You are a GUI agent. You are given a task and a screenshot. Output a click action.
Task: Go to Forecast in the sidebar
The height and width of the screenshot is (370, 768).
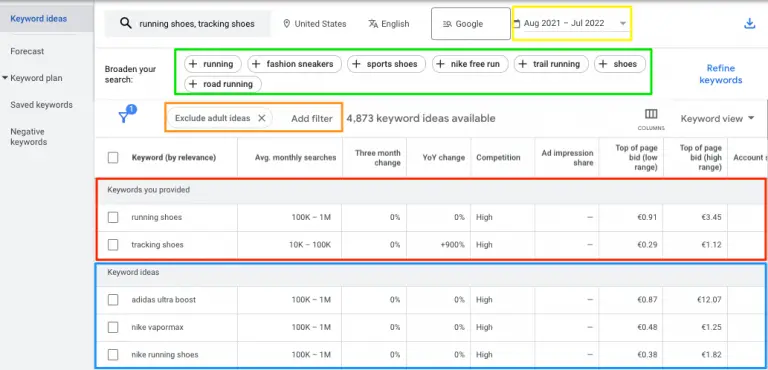point(27,51)
